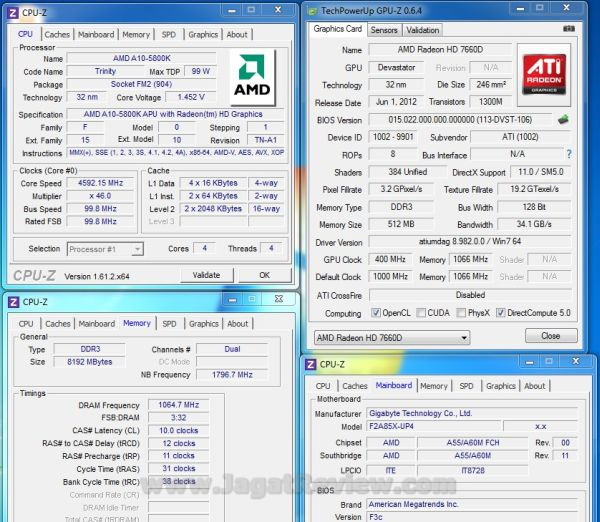Open the Processor #1 selection dropdown
Screen dimensions: 600x522
coord(105,249)
